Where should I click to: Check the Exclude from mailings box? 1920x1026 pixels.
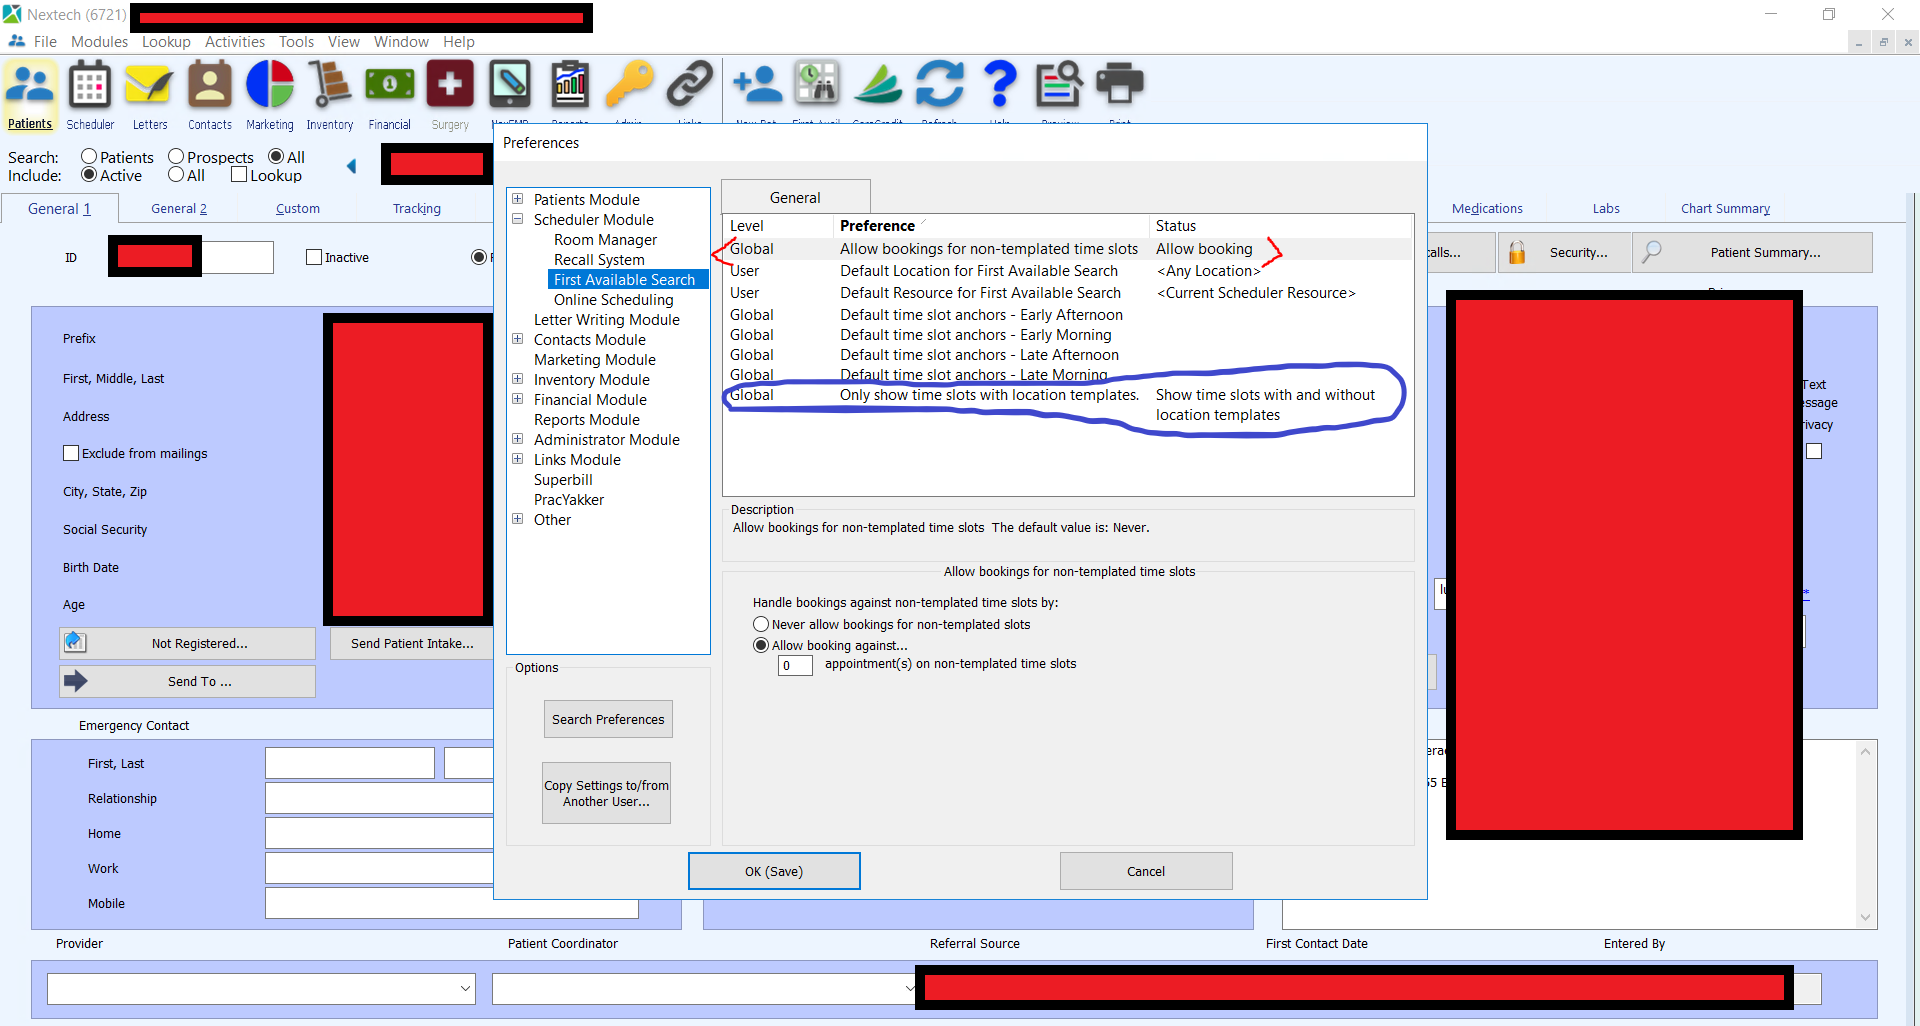click(x=71, y=453)
